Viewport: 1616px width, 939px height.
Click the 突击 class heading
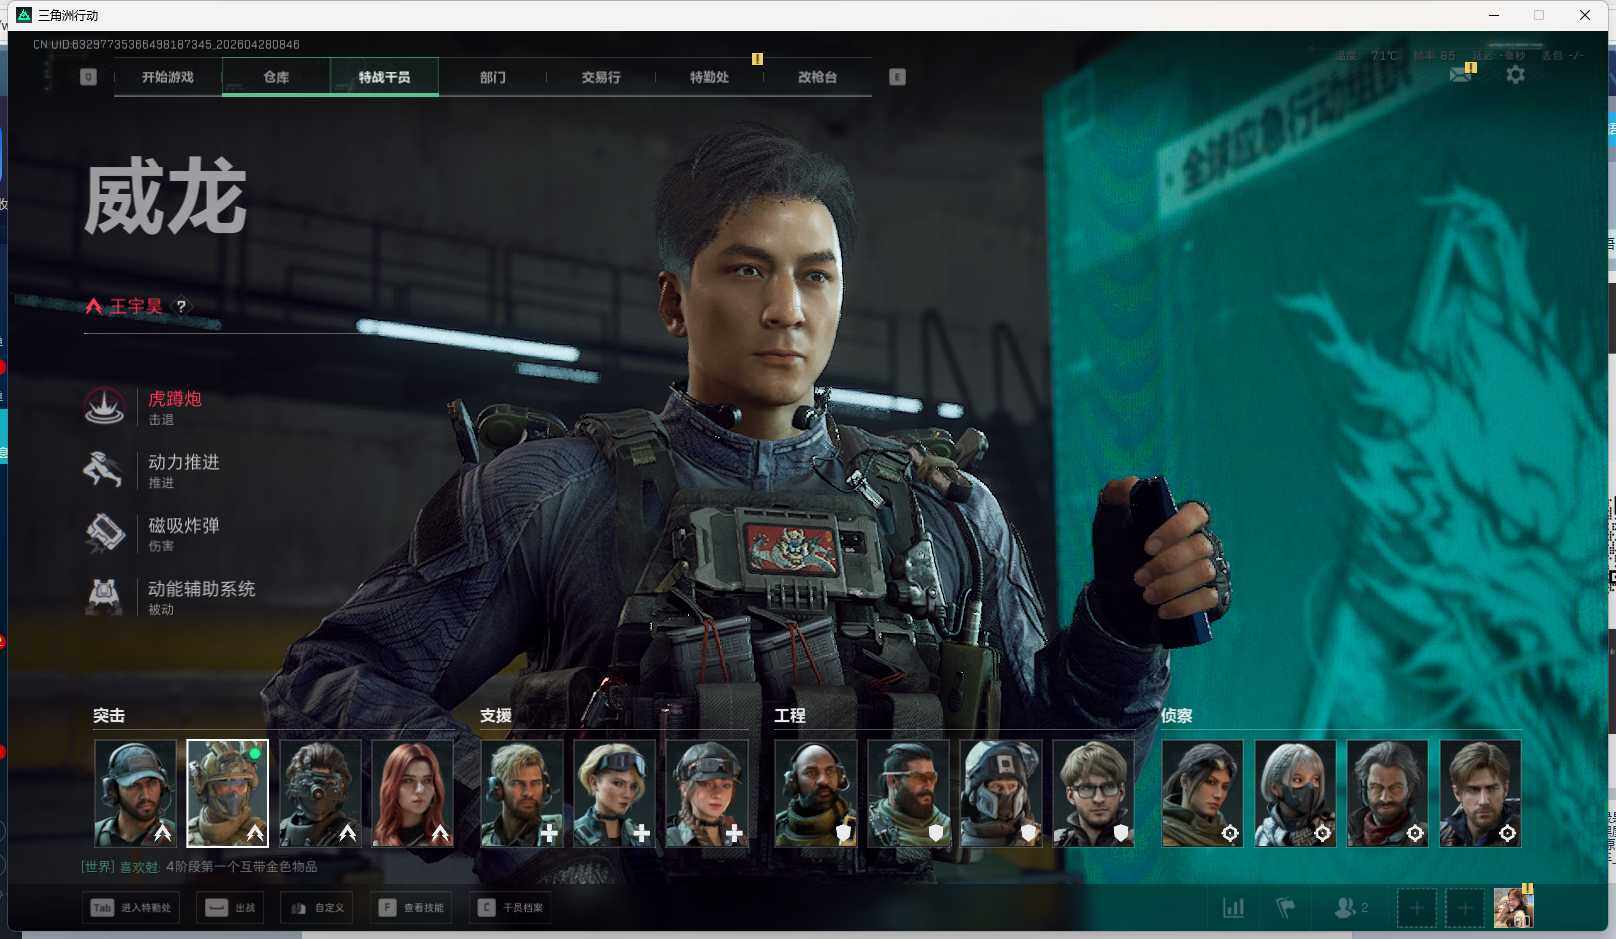coord(109,716)
